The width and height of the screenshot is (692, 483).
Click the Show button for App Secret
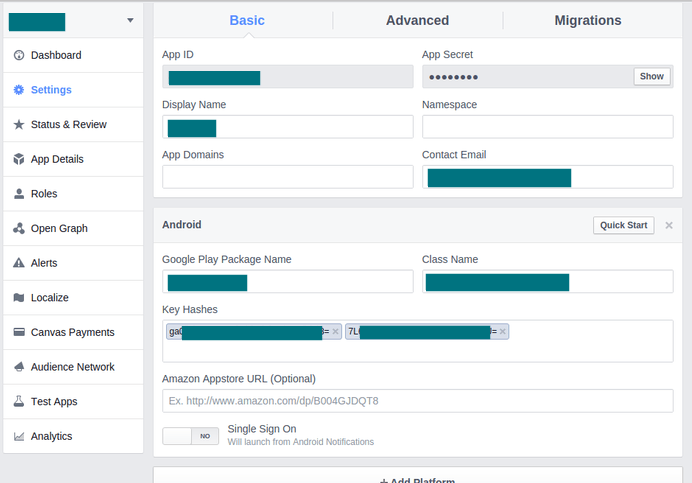651,77
